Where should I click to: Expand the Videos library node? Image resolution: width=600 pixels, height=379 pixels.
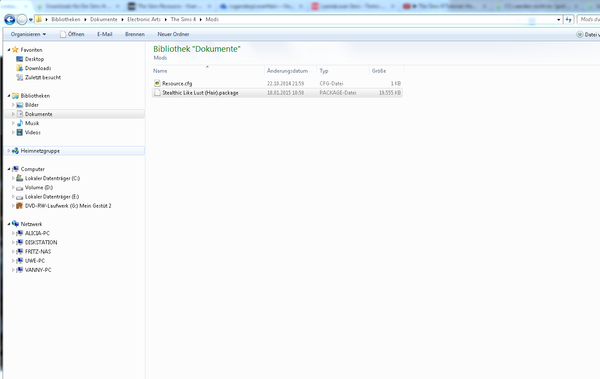pos(13,132)
